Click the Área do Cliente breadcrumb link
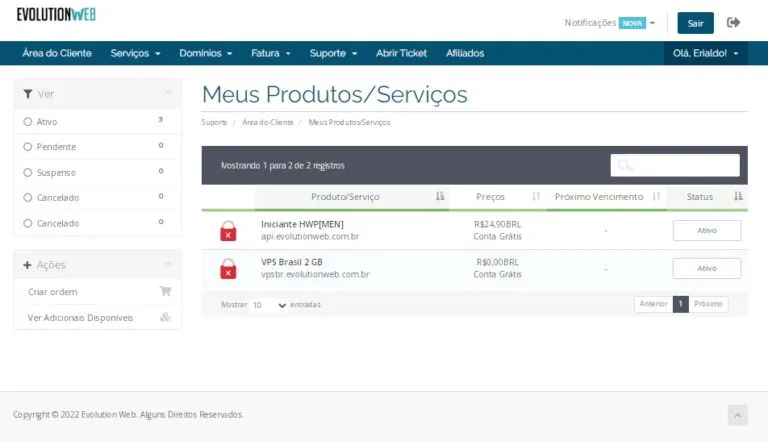The image size is (768, 441). tap(267, 122)
